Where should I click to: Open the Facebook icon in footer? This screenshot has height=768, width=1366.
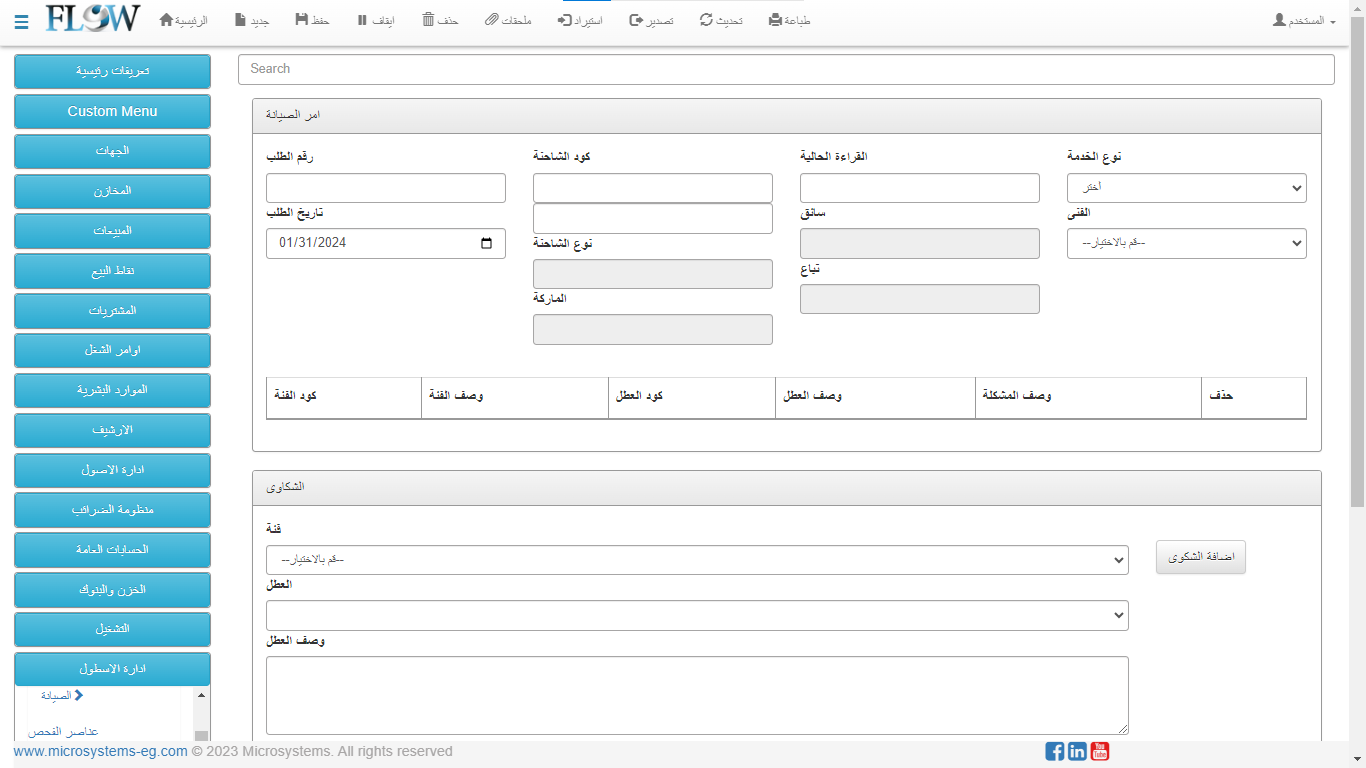(1054, 751)
